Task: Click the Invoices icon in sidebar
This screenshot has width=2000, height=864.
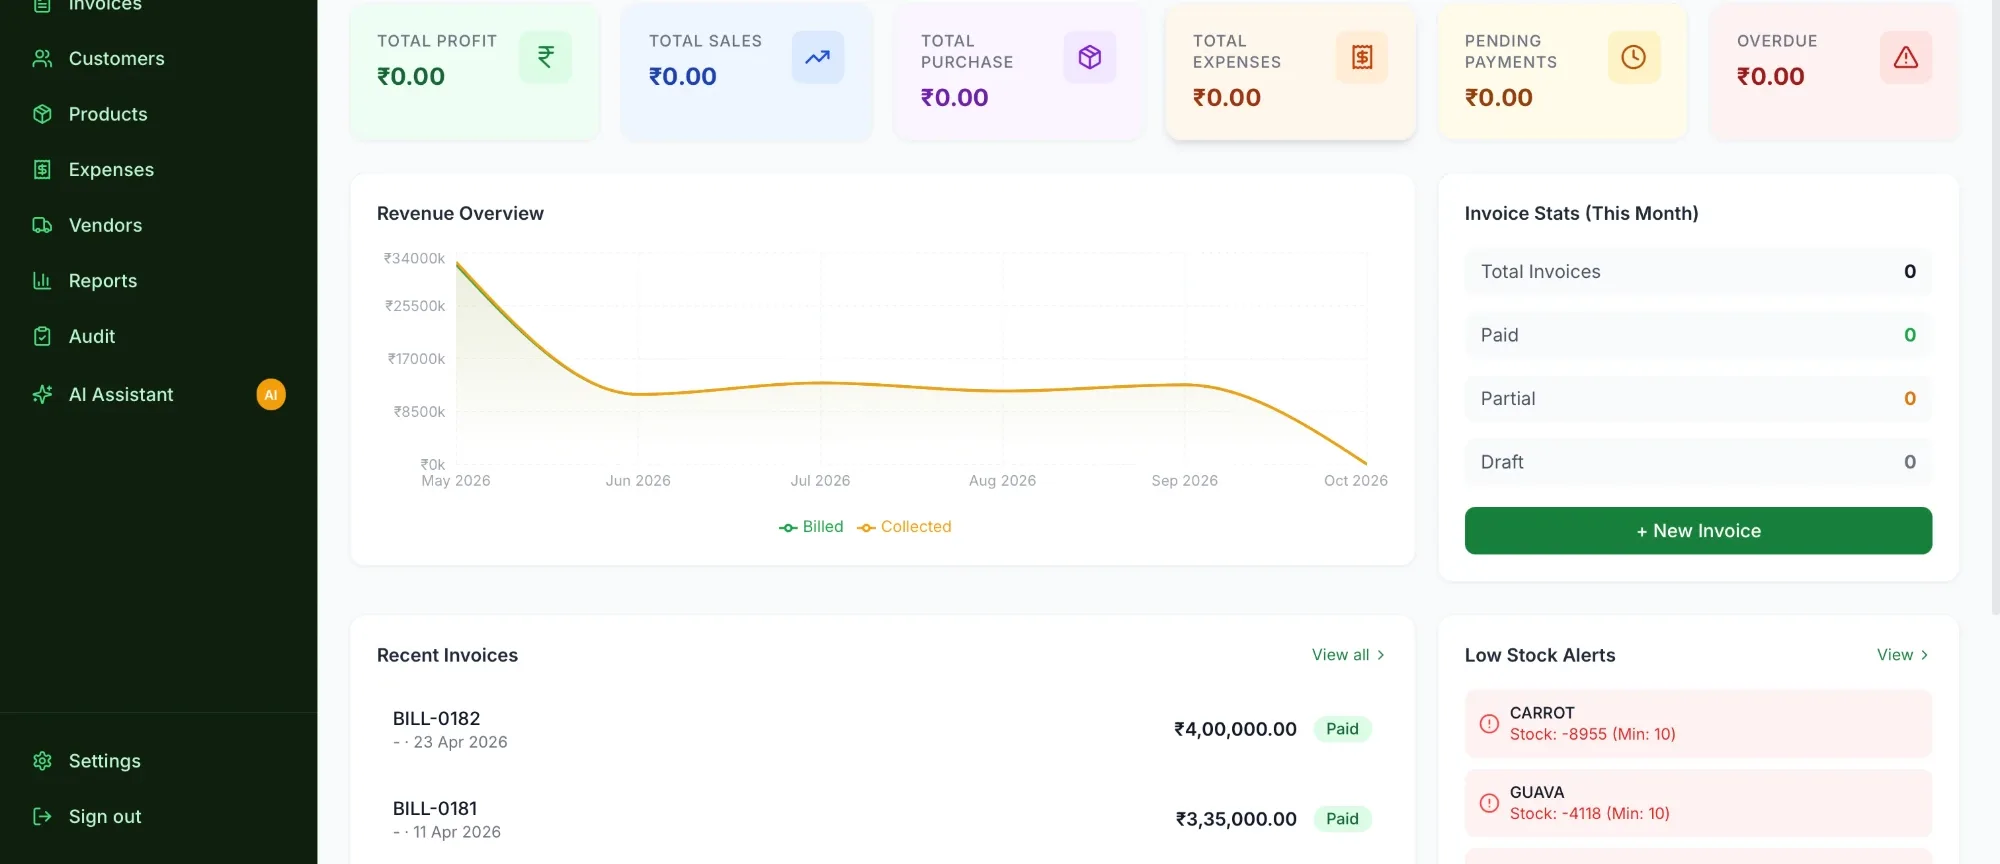Action: click(x=42, y=5)
